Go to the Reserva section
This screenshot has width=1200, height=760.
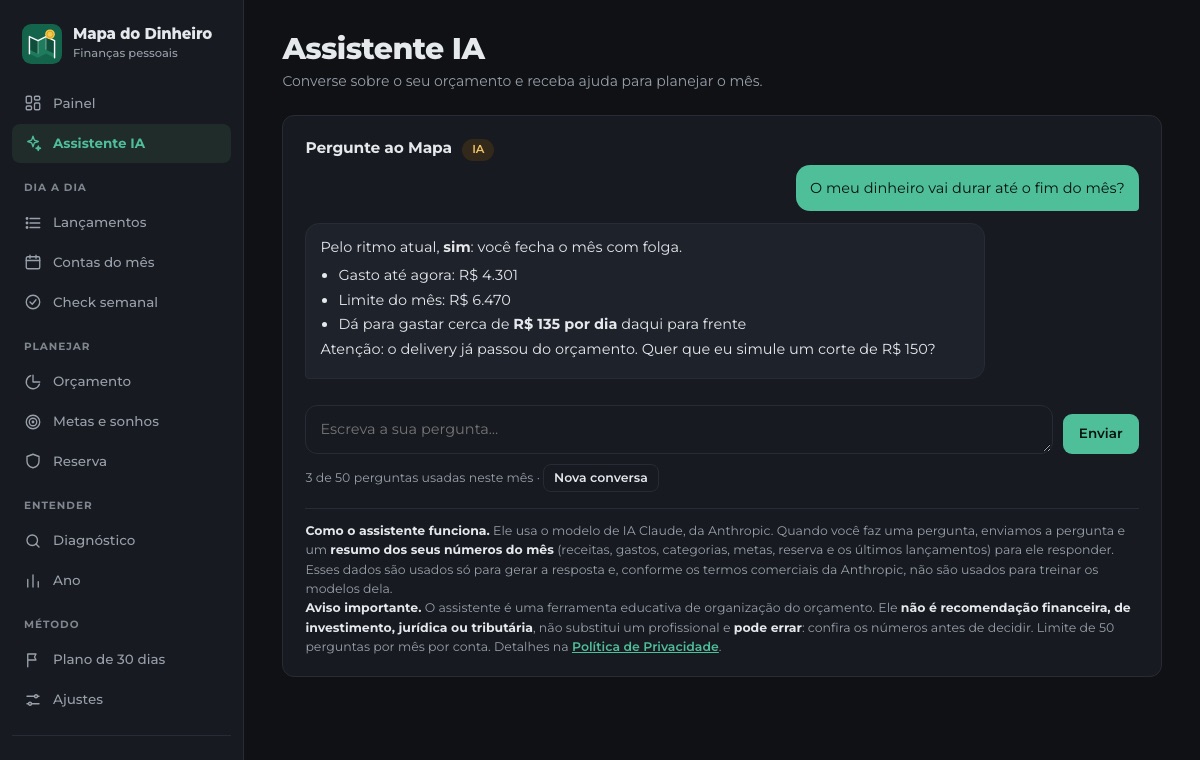(121, 461)
